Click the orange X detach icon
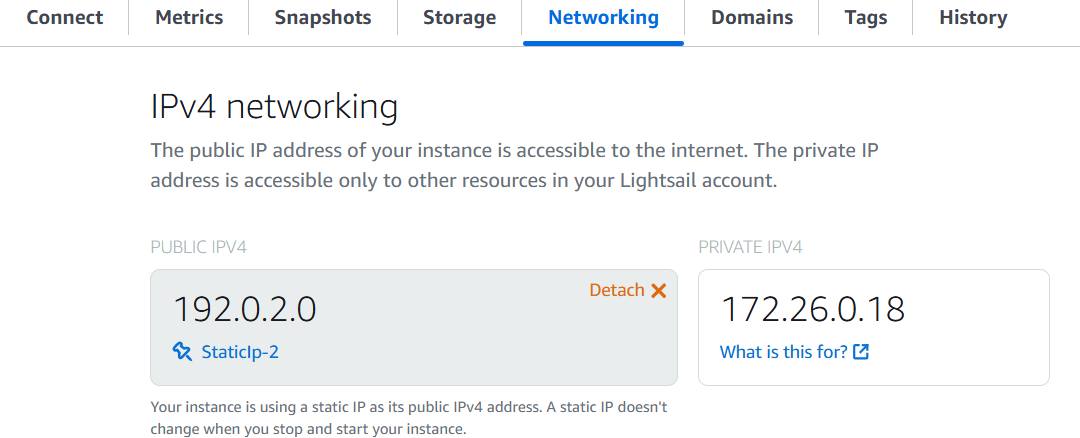1080x438 pixels. pyautogui.click(x=658, y=291)
